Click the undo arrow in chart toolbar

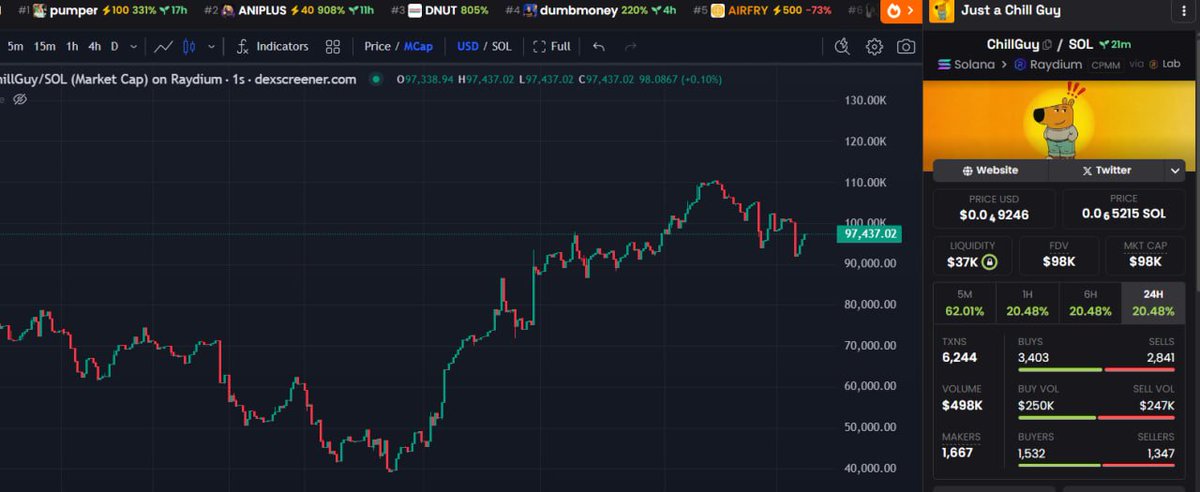pos(598,46)
